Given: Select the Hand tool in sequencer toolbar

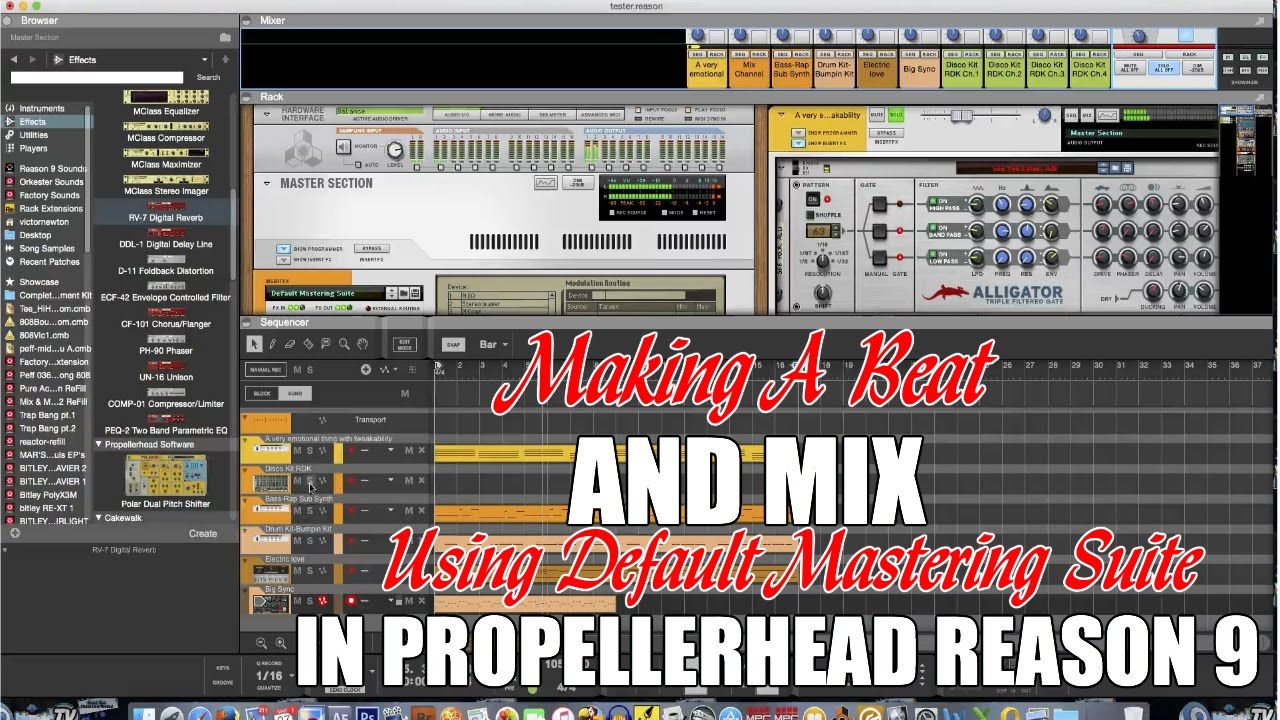Looking at the screenshot, I should coord(362,344).
